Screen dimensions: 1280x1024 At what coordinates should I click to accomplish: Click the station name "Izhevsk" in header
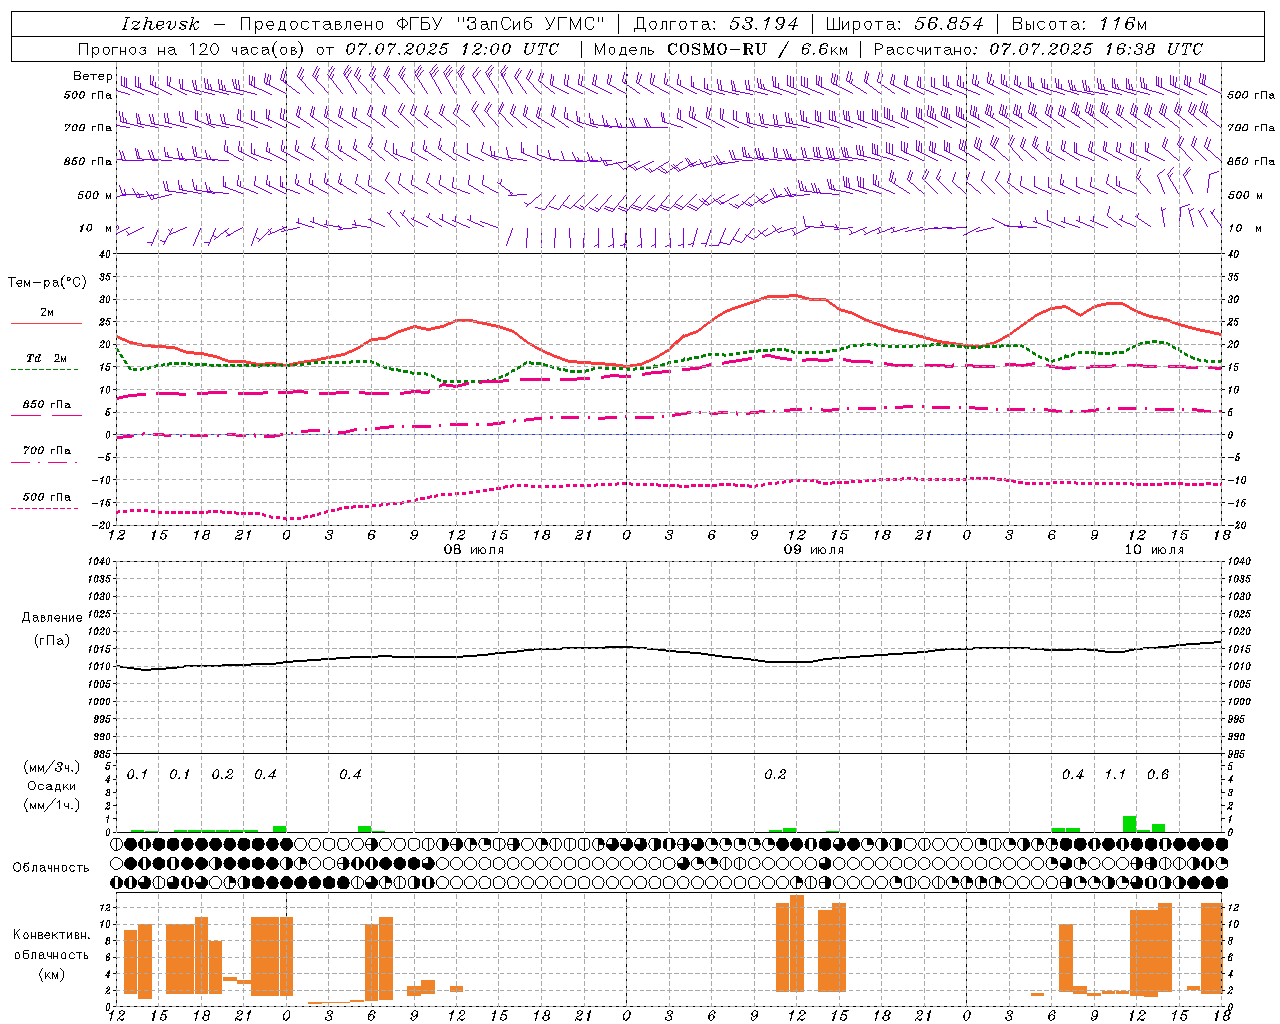point(160,24)
